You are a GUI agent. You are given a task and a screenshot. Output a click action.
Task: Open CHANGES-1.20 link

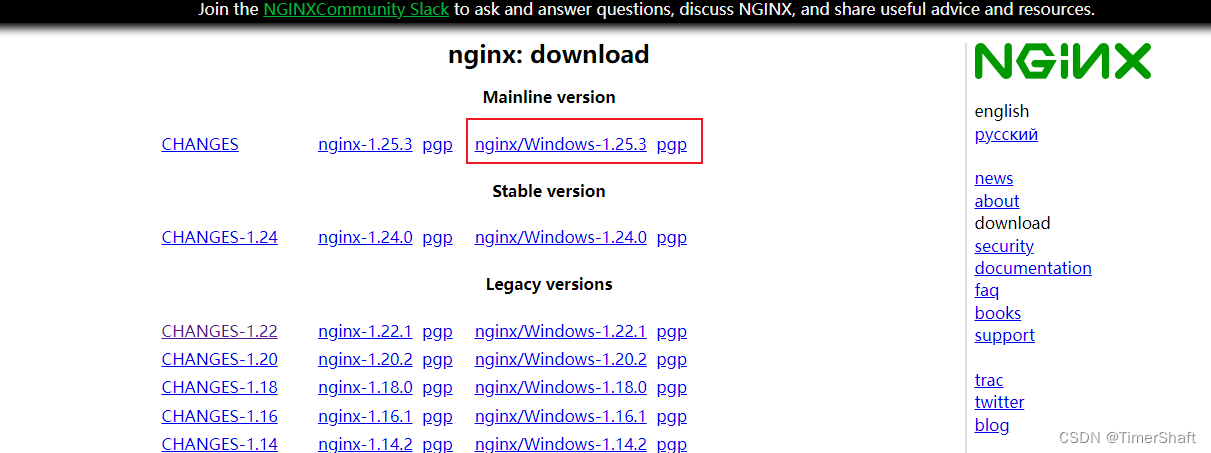point(219,359)
